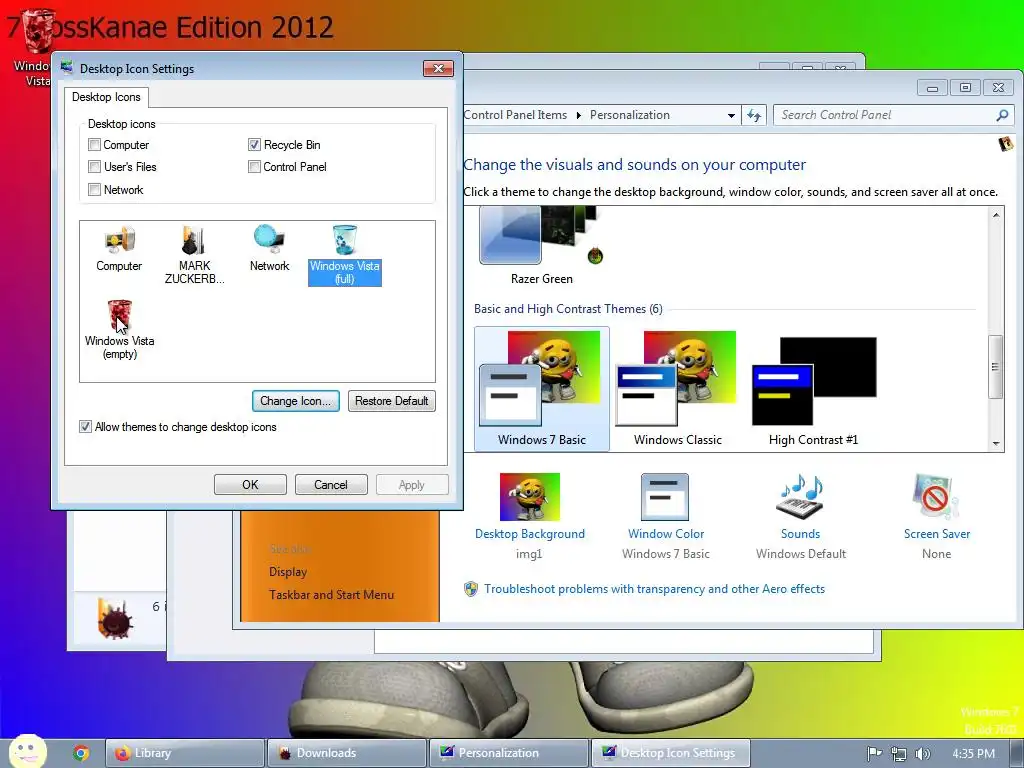Viewport: 1024px width, 768px height.
Task: Click the volume speaker tray icon
Action: point(922,754)
